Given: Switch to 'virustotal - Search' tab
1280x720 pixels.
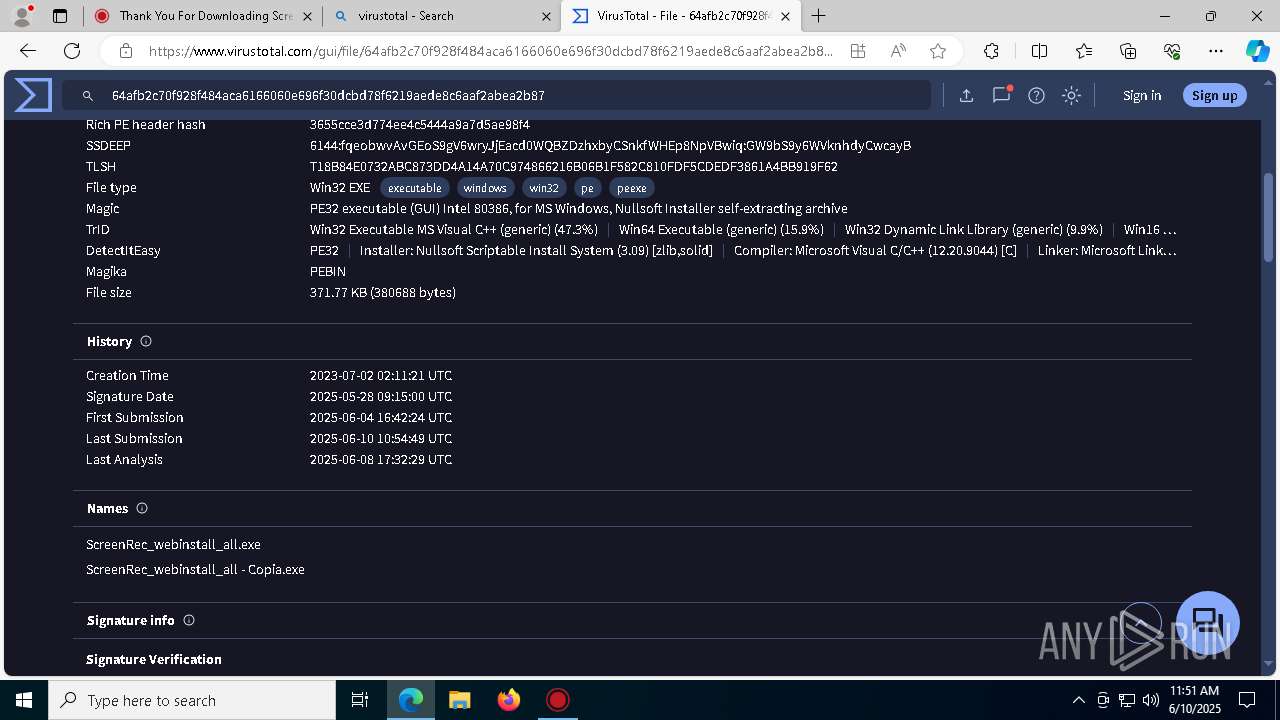Looking at the screenshot, I should [440, 16].
